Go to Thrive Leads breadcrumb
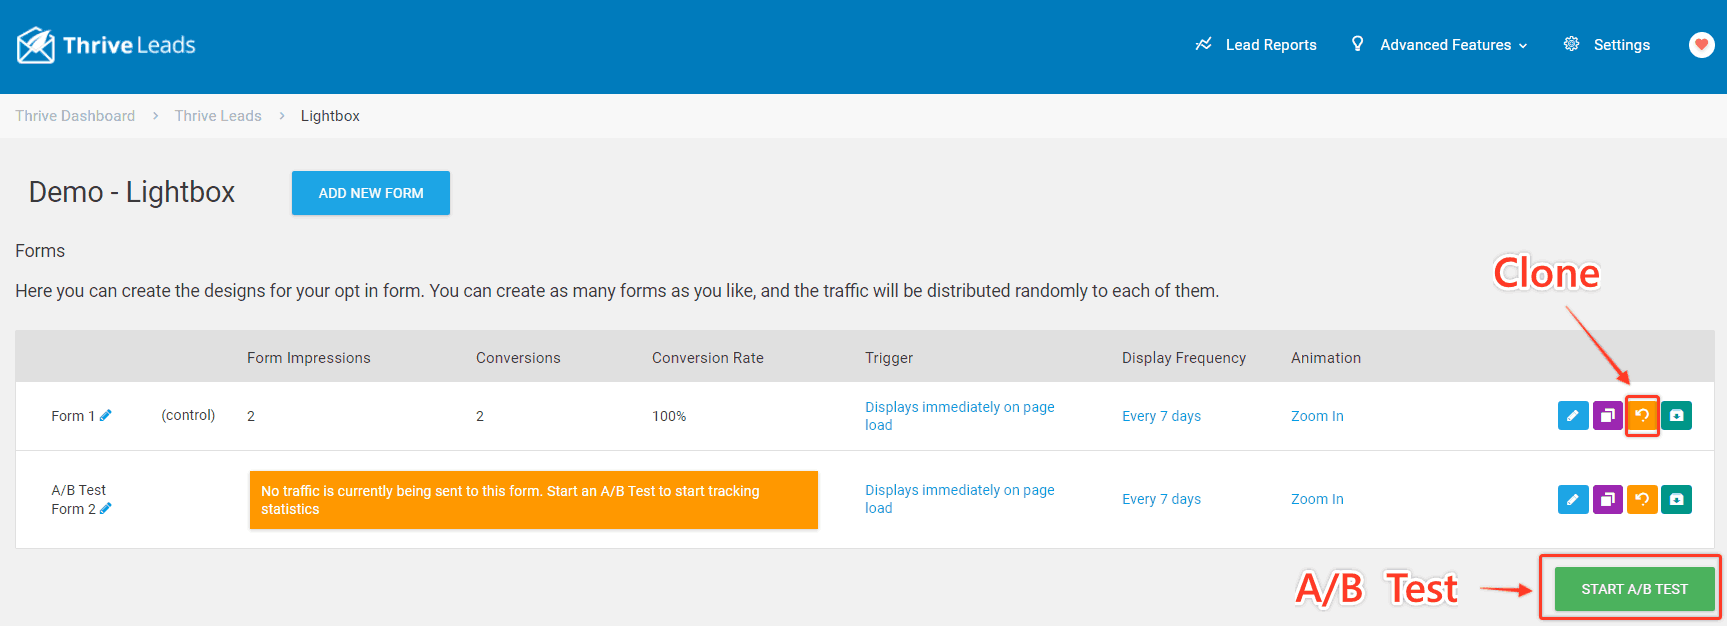This screenshot has width=1727, height=626. pos(218,116)
